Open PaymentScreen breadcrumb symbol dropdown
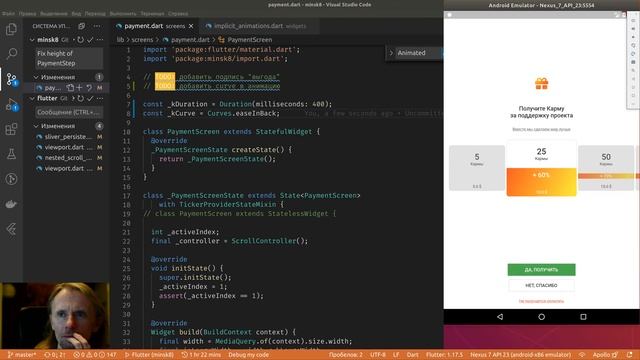This screenshot has width=640, height=360. (x=245, y=40)
